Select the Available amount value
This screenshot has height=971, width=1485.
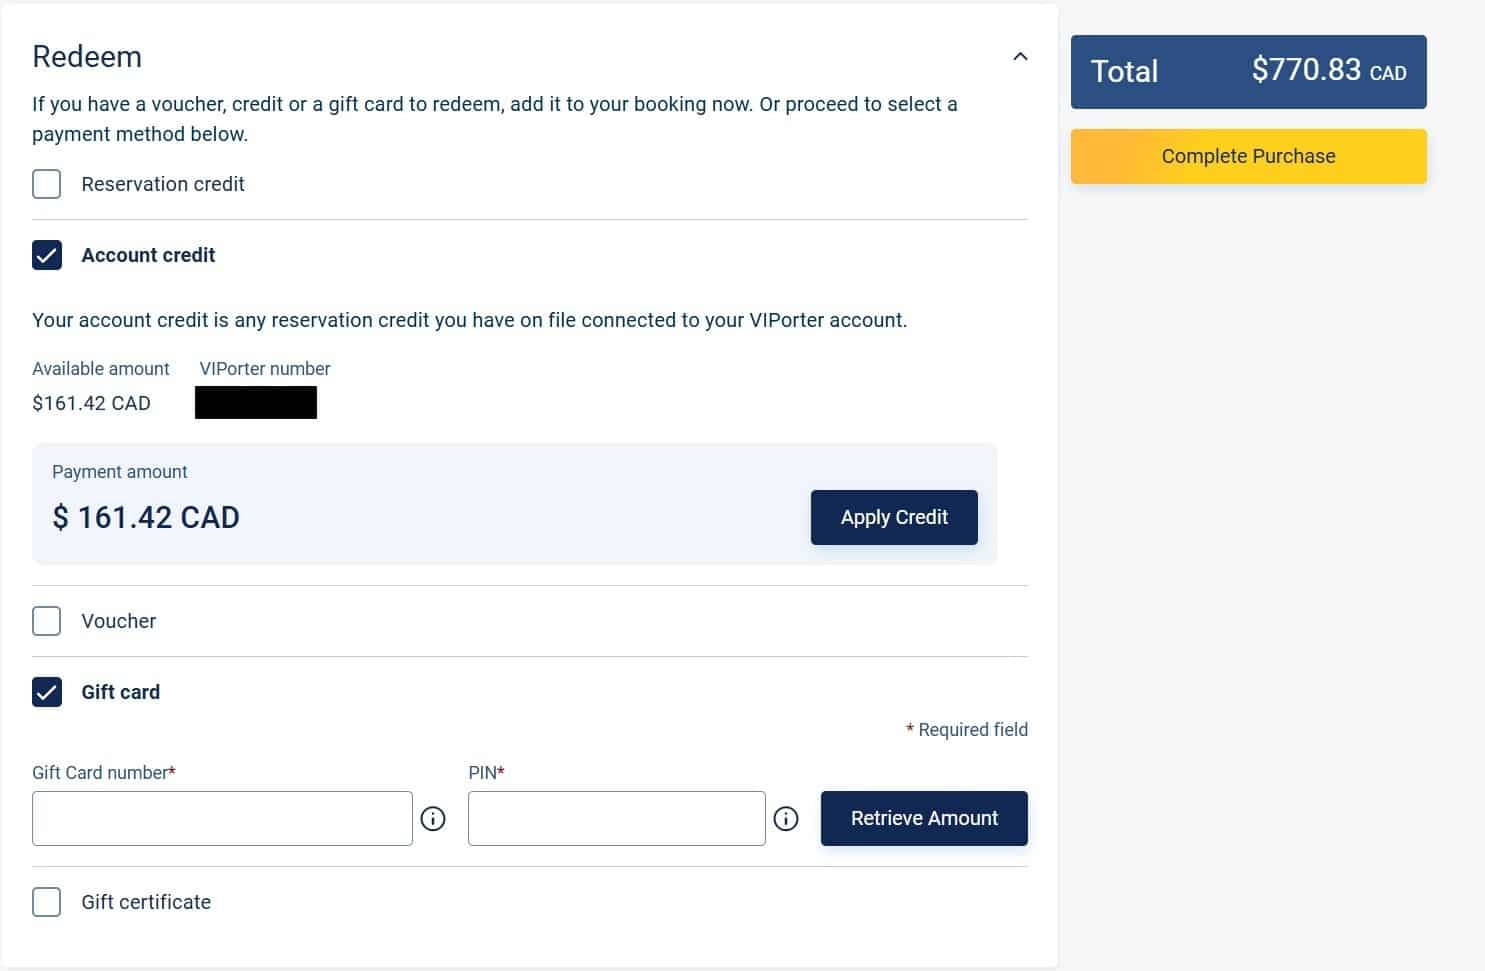(x=91, y=402)
